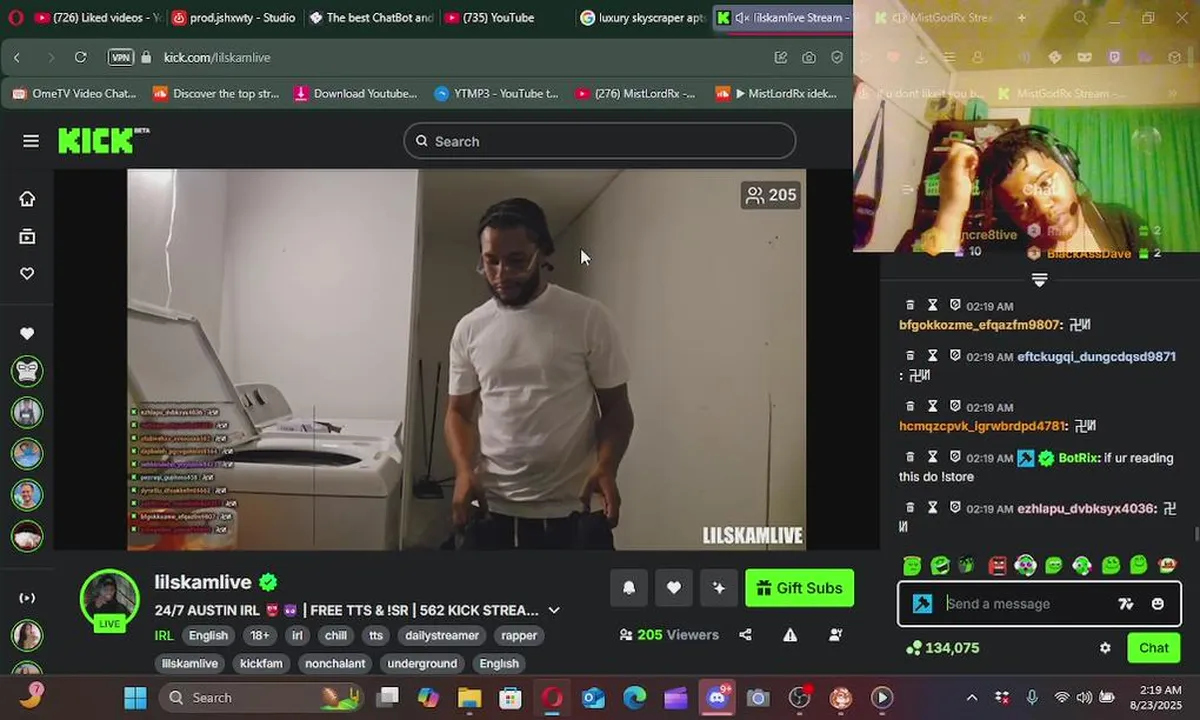Click the 7TV icon in message box
The height and width of the screenshot is (720, 1200).
[1126, 604]
